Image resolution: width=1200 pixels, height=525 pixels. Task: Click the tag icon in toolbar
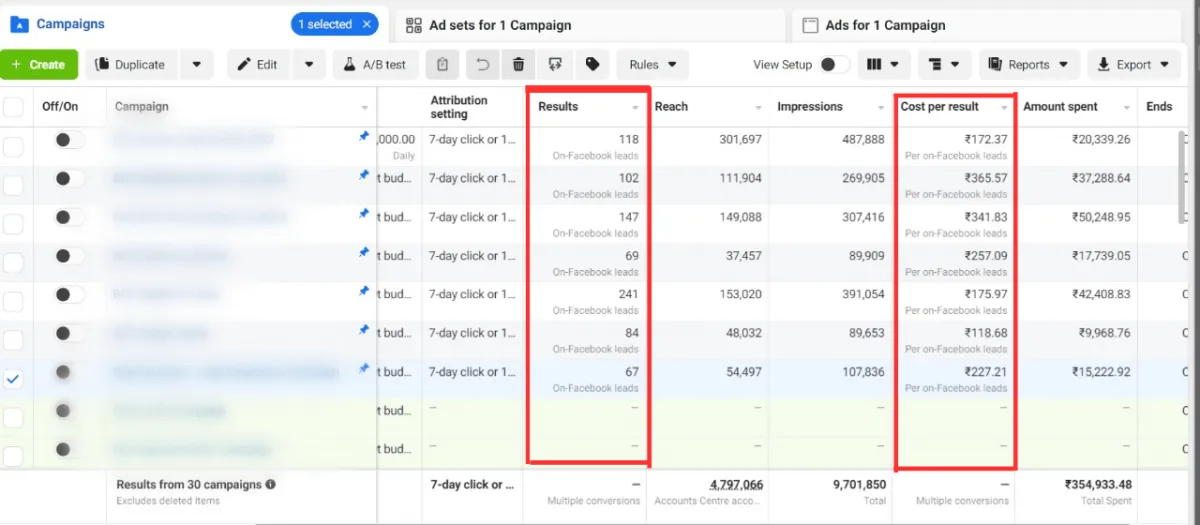(592, 65)
